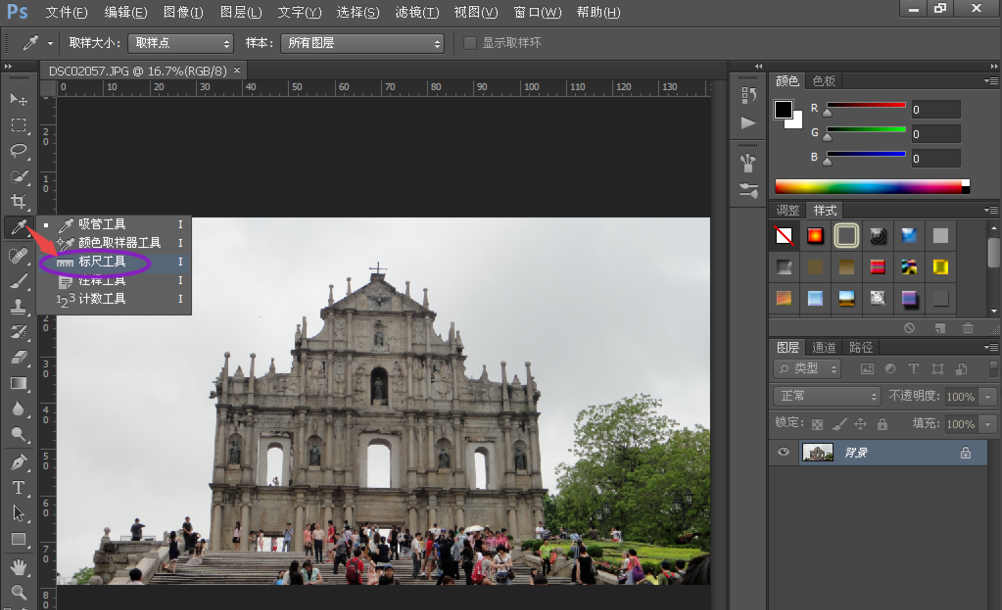Enable the 显示取样环 checkbox
Image resolution: width=1002 pixels, height=610 pixels.
coord(470,43)
